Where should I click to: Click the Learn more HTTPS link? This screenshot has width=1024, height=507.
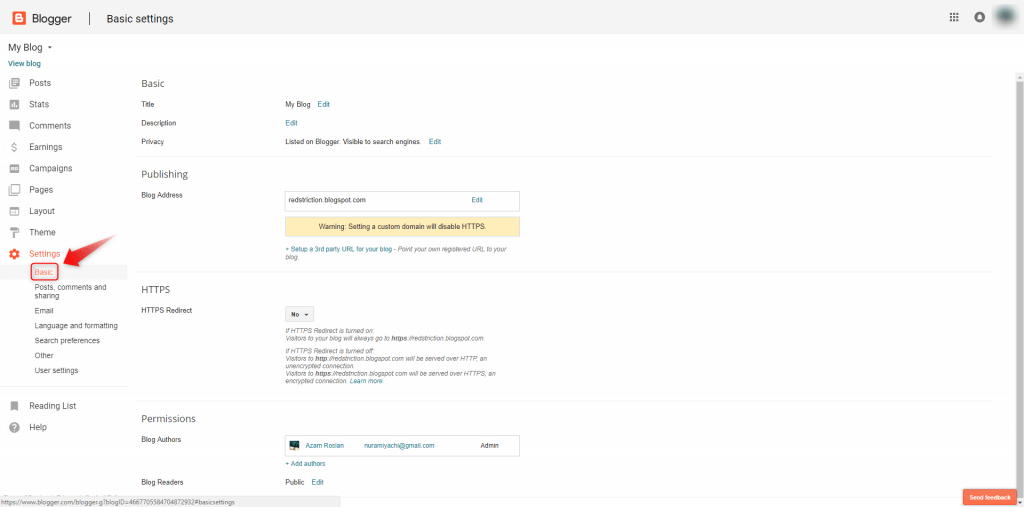click(366, 381)
